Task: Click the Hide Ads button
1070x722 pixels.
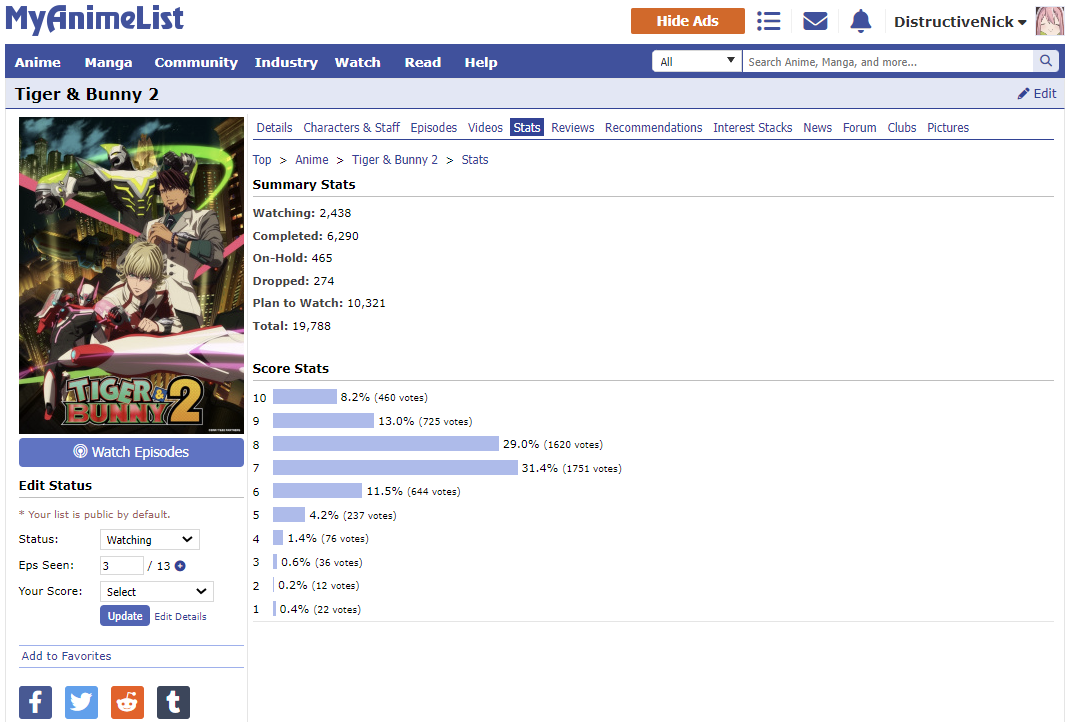Action: (x=687, y=21)
